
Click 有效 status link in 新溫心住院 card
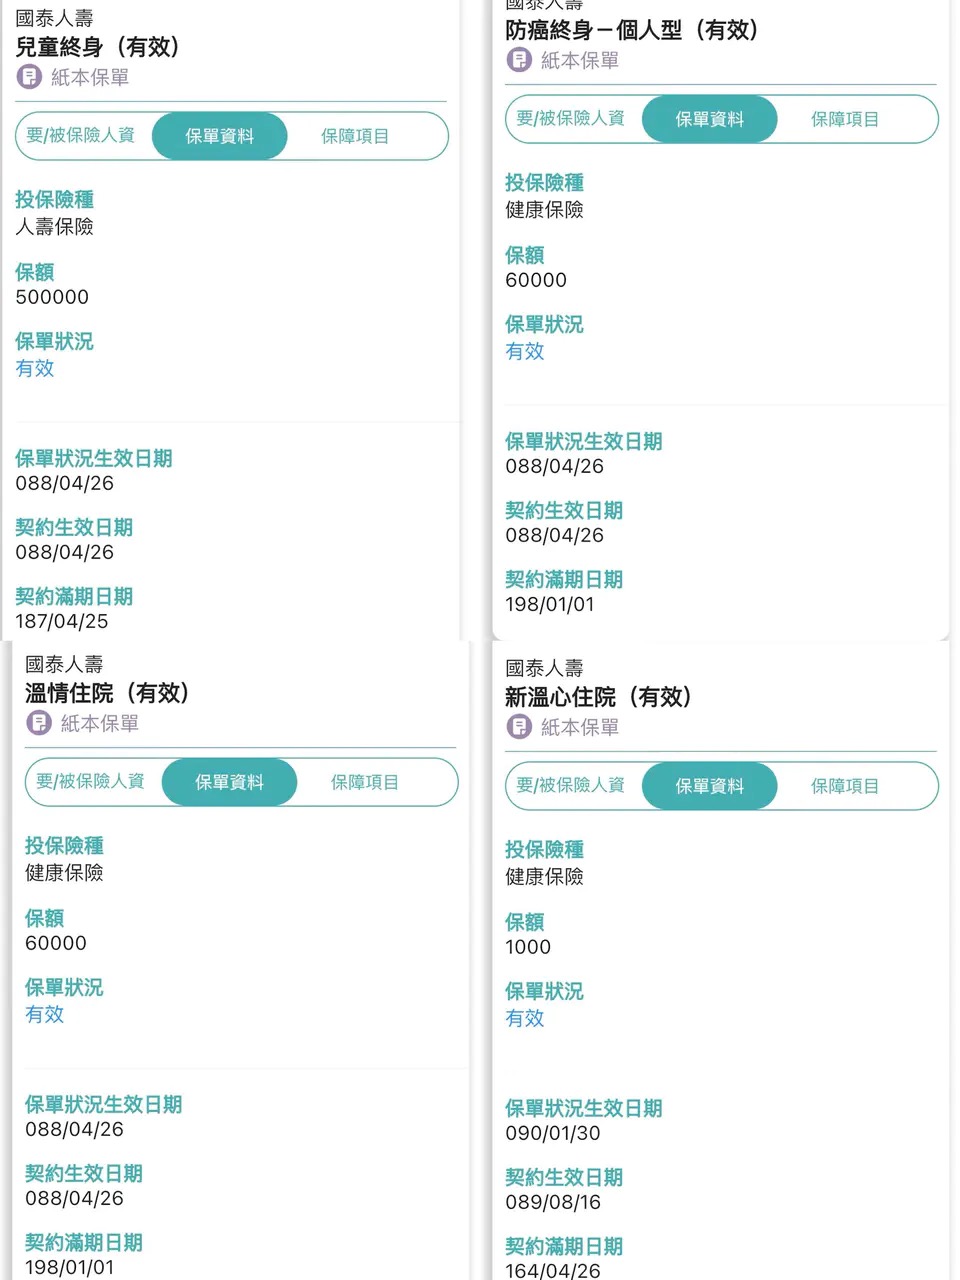pos(525,1018)
